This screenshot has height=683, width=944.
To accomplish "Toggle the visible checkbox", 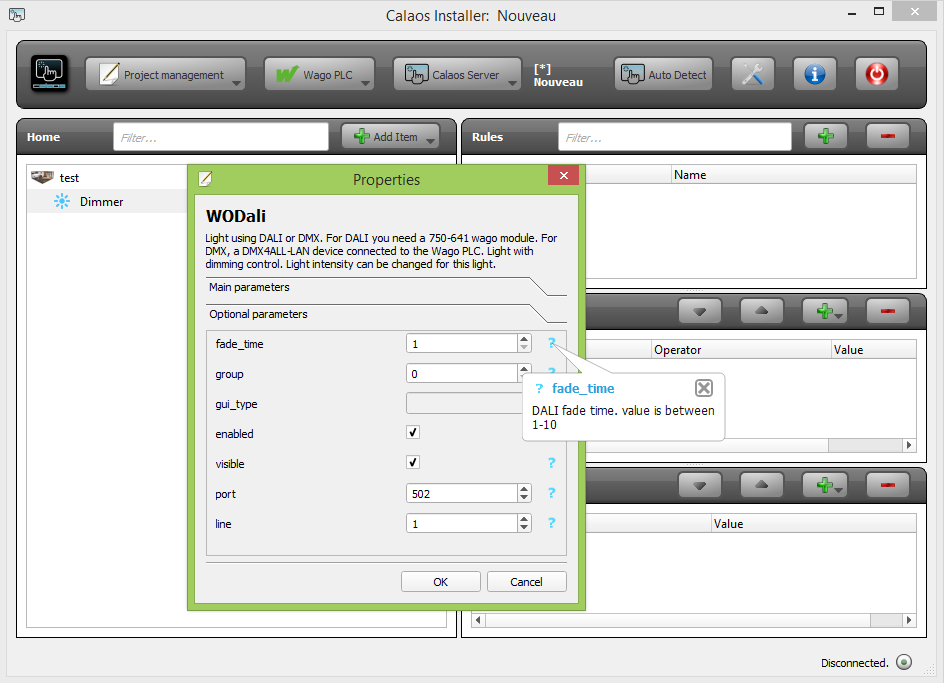I will (x=413, y=463).
